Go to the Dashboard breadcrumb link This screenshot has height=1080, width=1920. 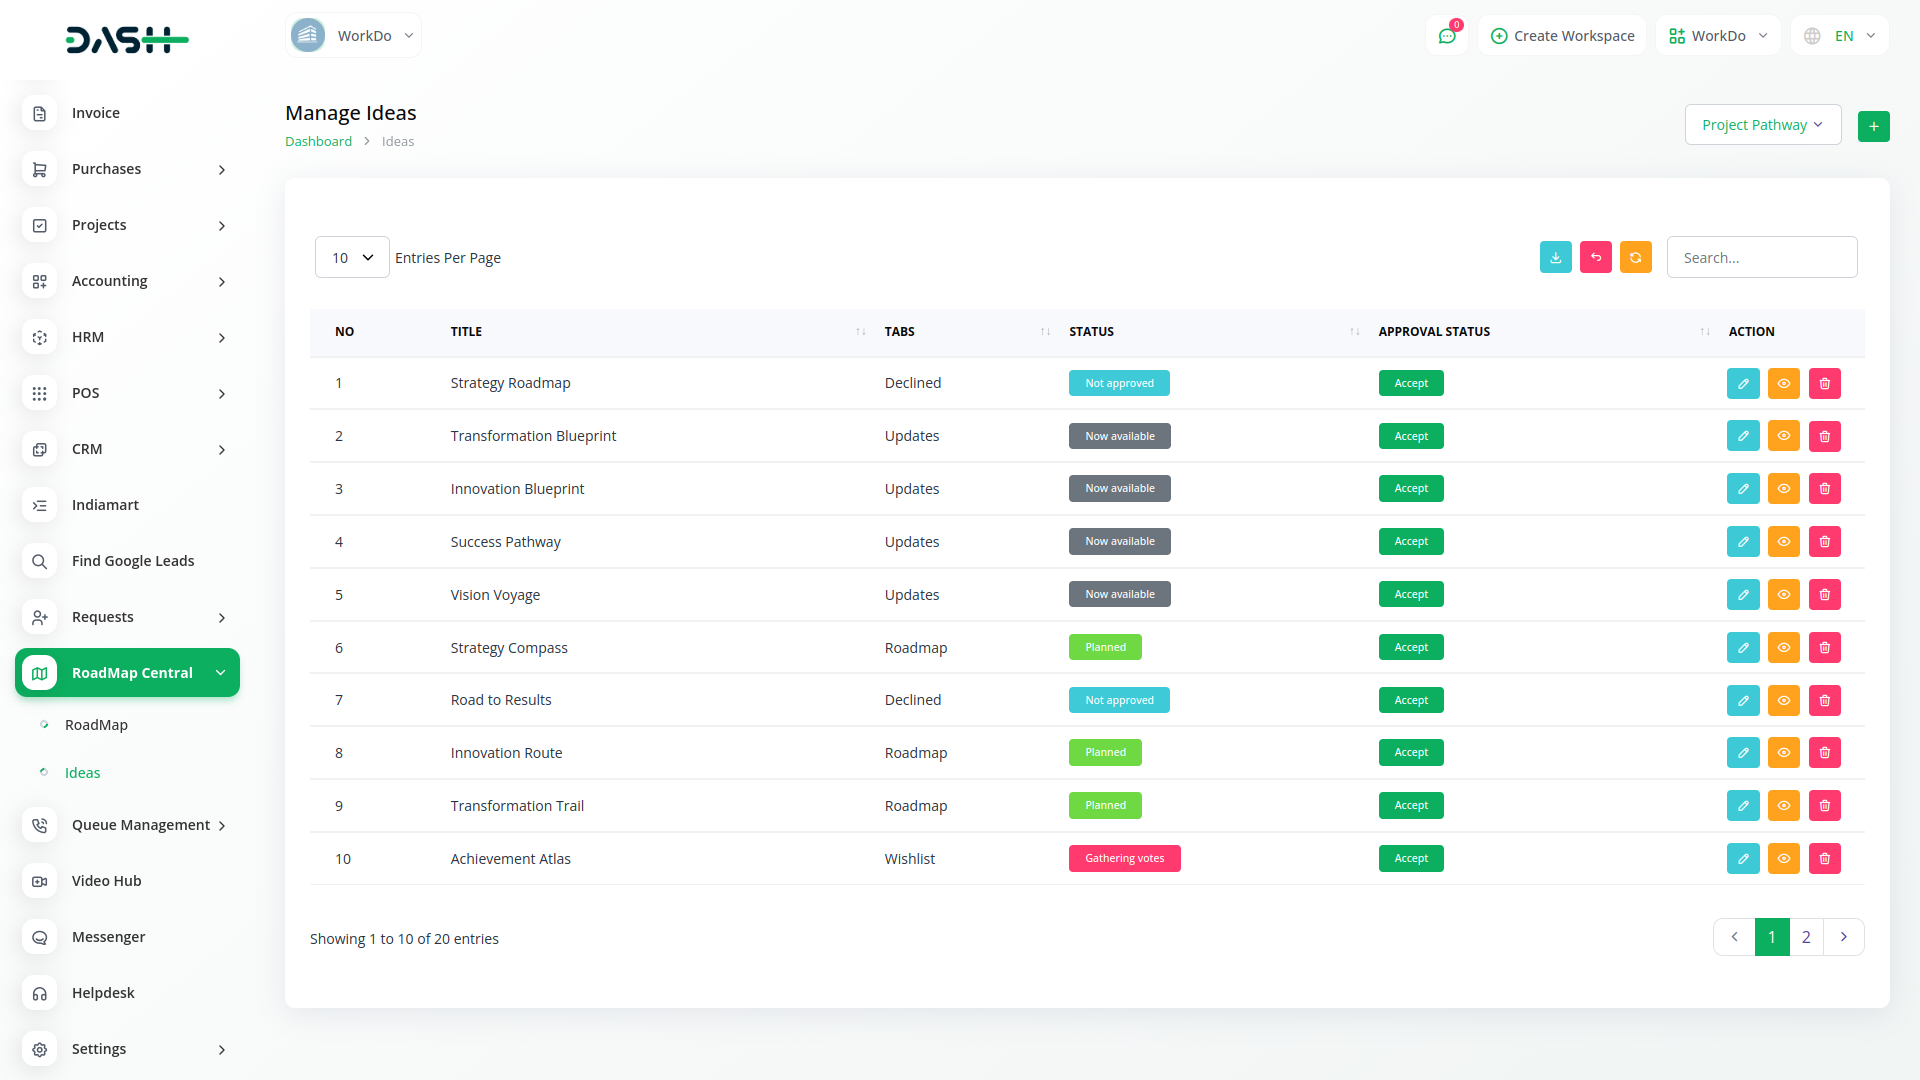pos(318,142)
